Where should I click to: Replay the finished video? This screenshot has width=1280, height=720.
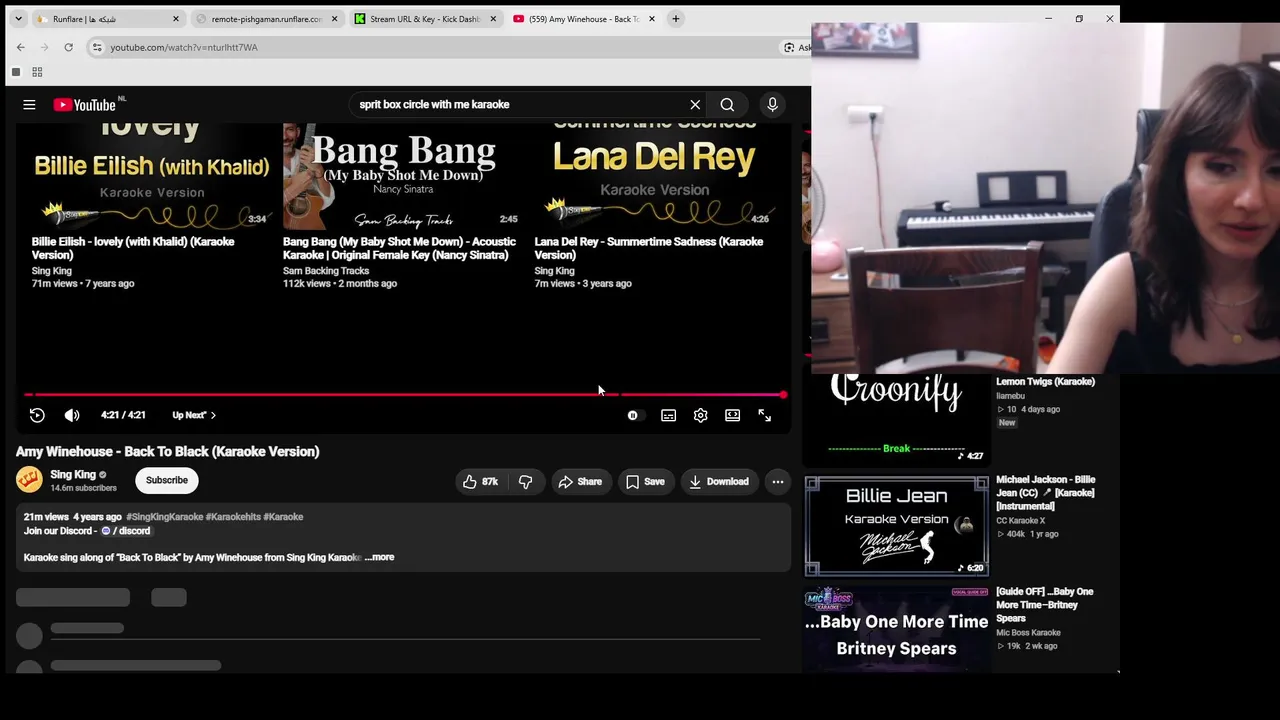37,415
